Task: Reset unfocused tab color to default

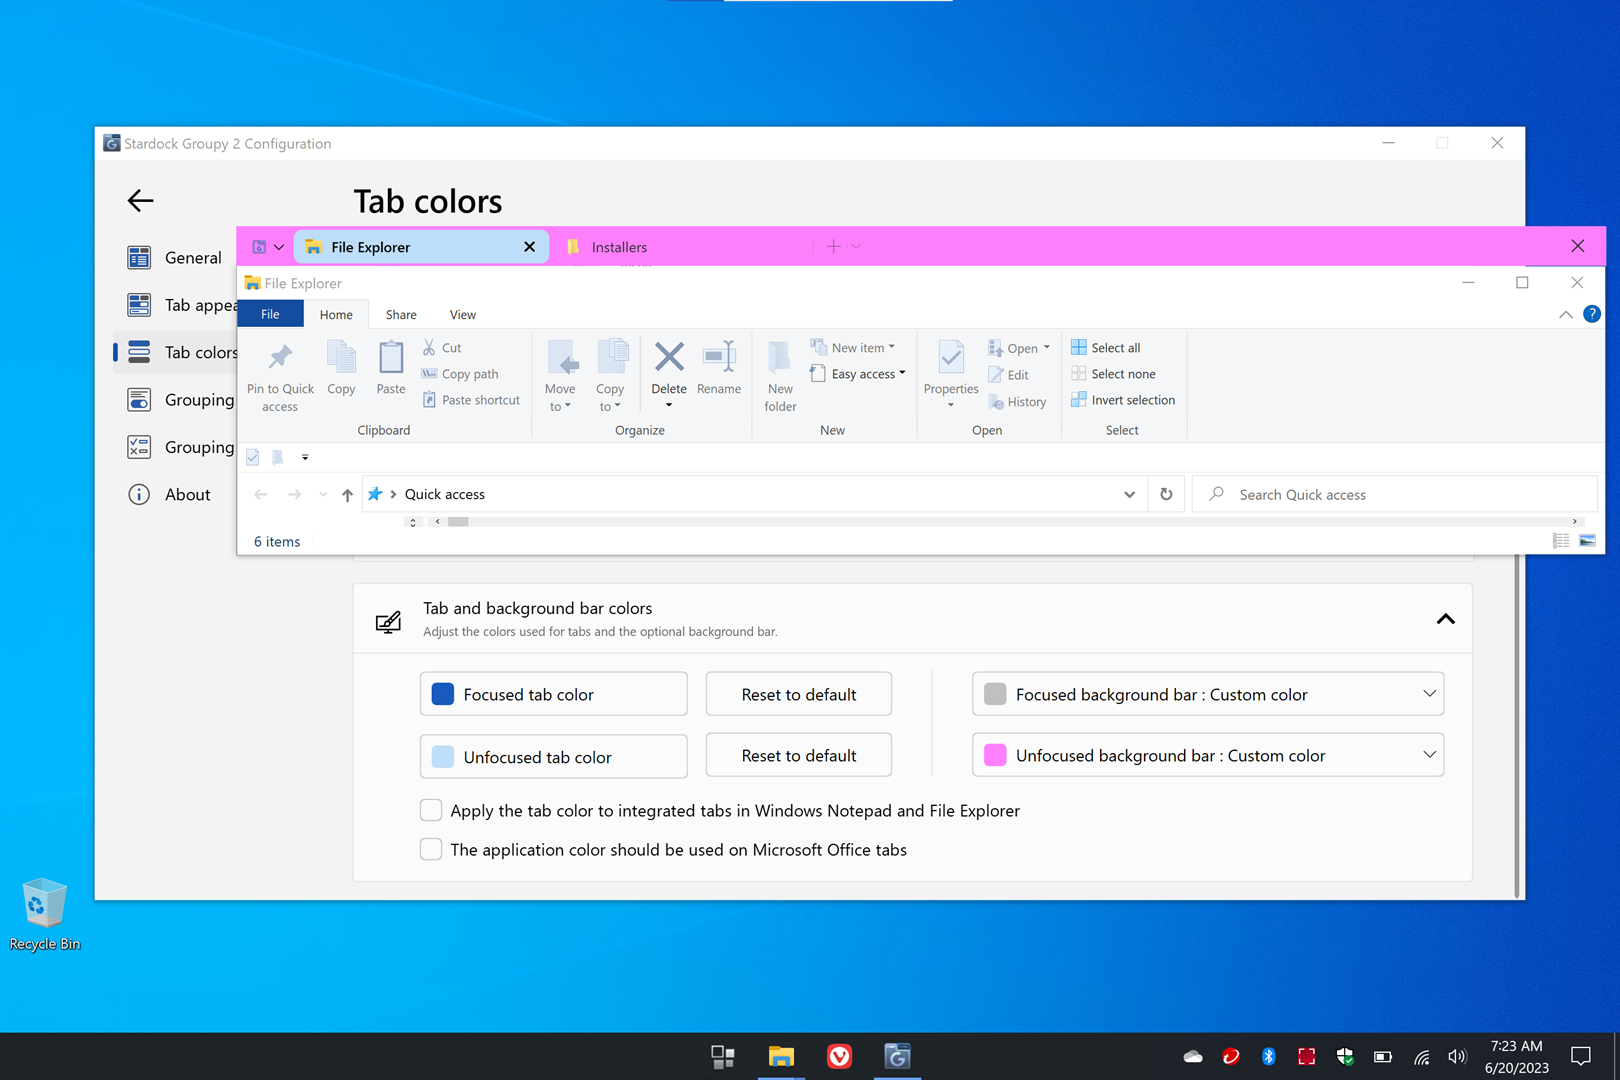Action: [798, 755]
